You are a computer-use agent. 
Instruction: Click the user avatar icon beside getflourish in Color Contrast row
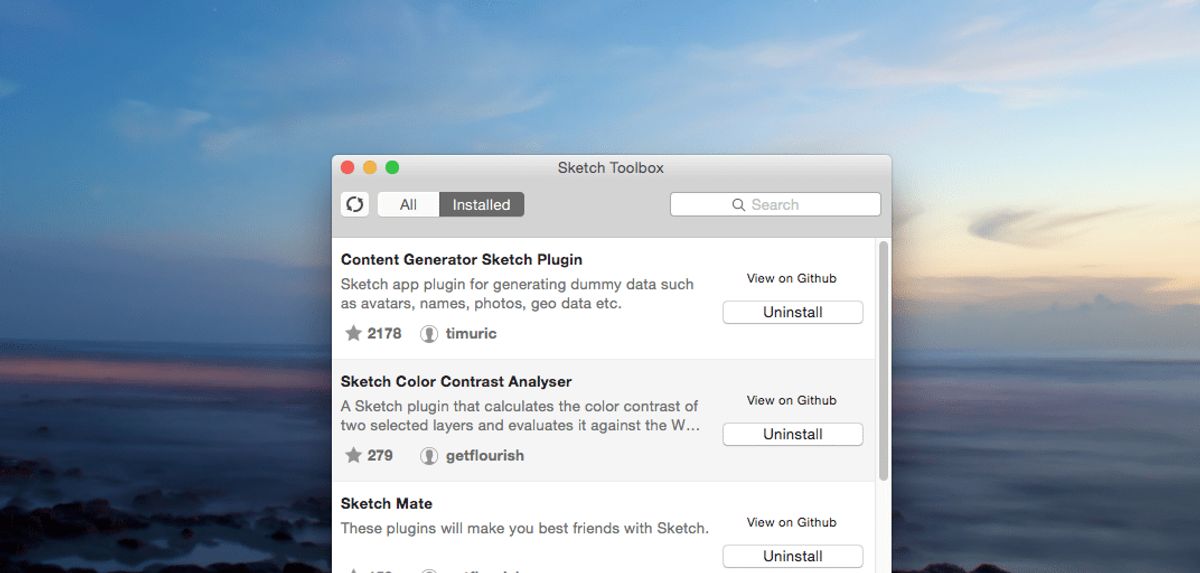429,456
